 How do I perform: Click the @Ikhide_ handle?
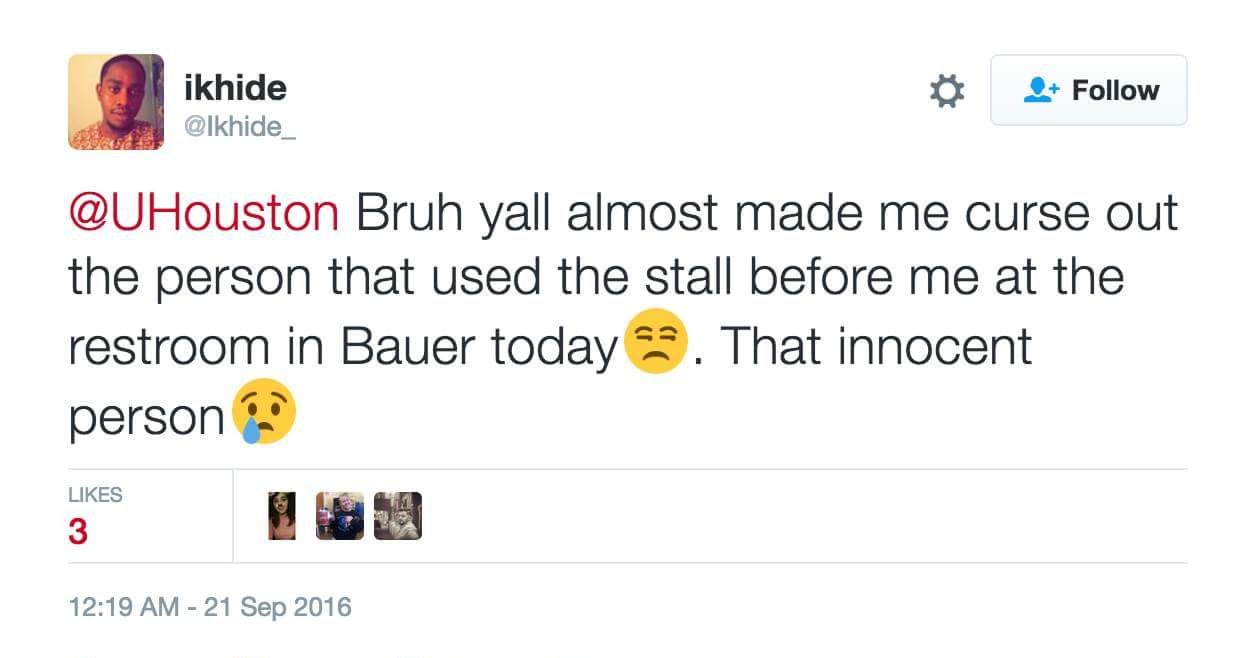tap(240, 128)
